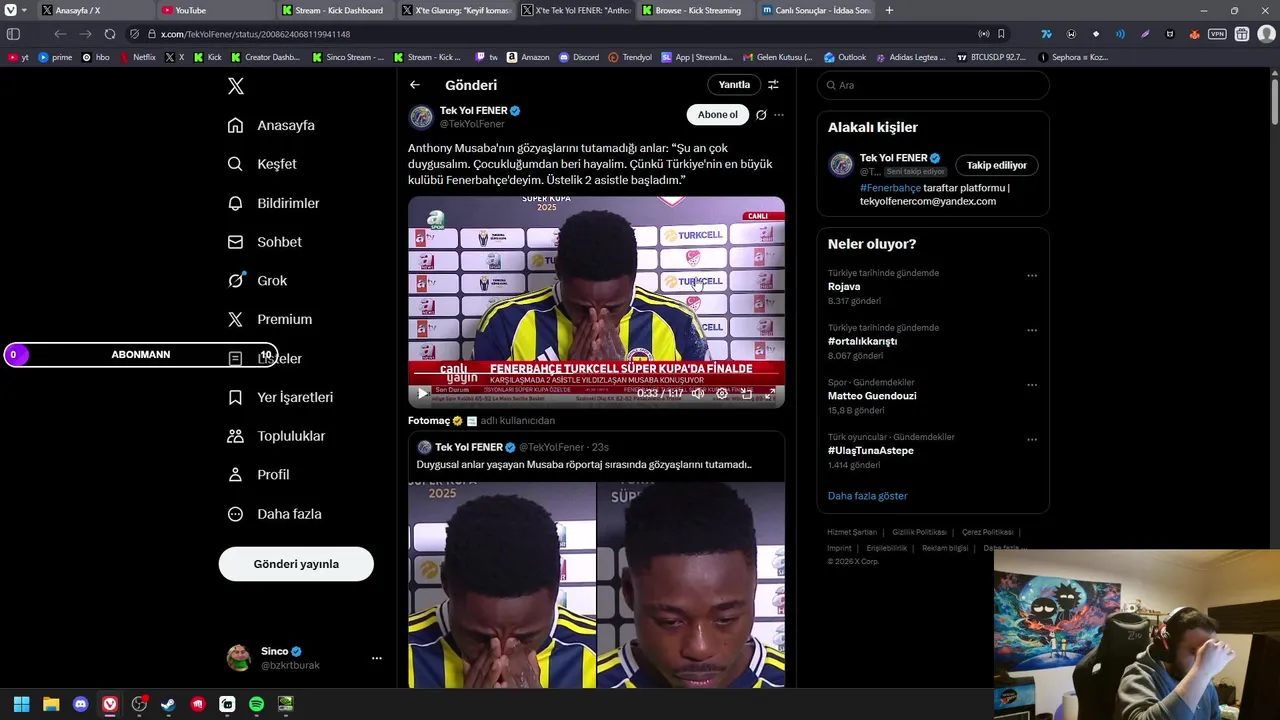Open Rojava trending topic
This screenshot has width=1280, height=720.
[x=844, y=287]
